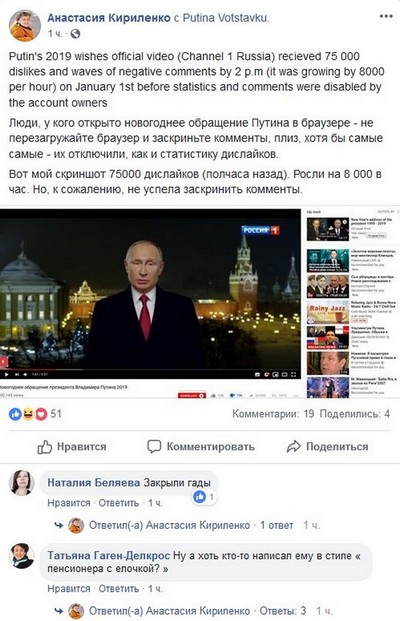Open the attached Putin video screenshot image
The height and width of the screenshot is (621, 400).
(200, 303)
